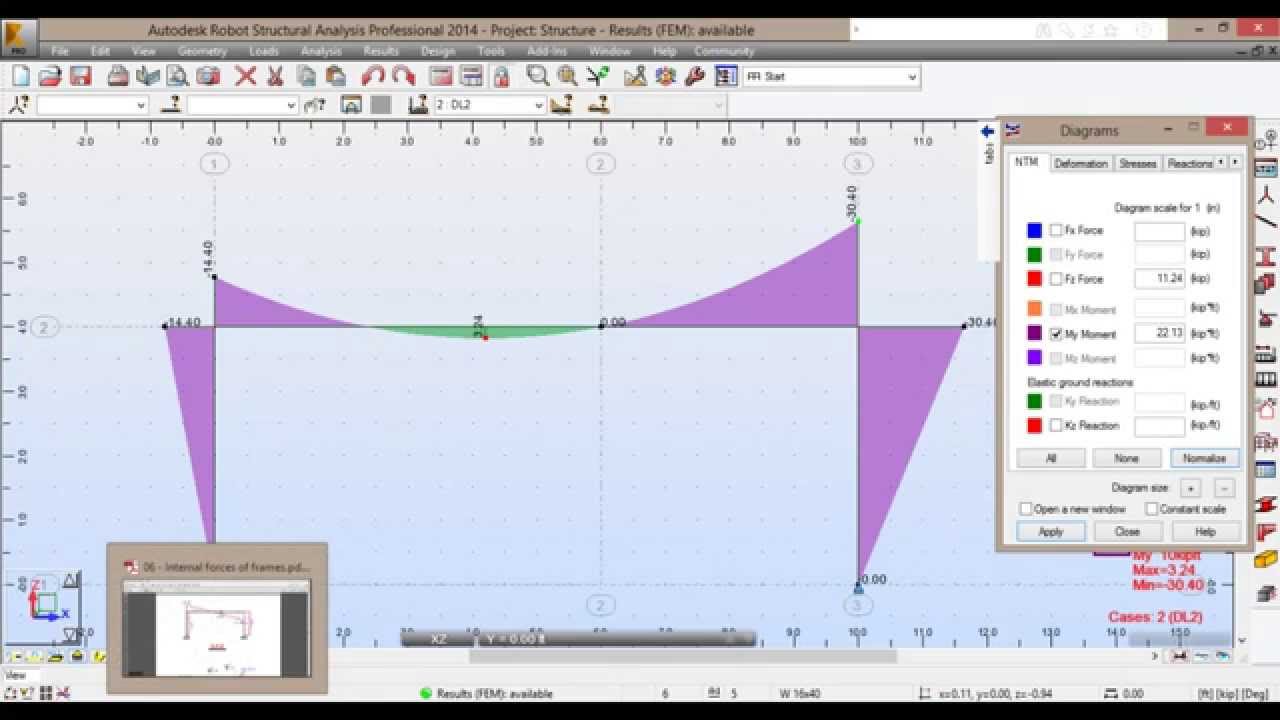Click the PDF window thumbnail preview
1280x720 pixels.
[x=216, y=628]
